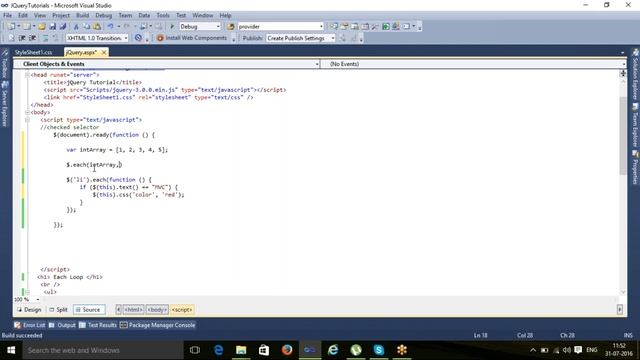The width and height of the screenshot is (640, 360).
Task: Collapse the body element outline node
Action: click(x=27, y=112)
